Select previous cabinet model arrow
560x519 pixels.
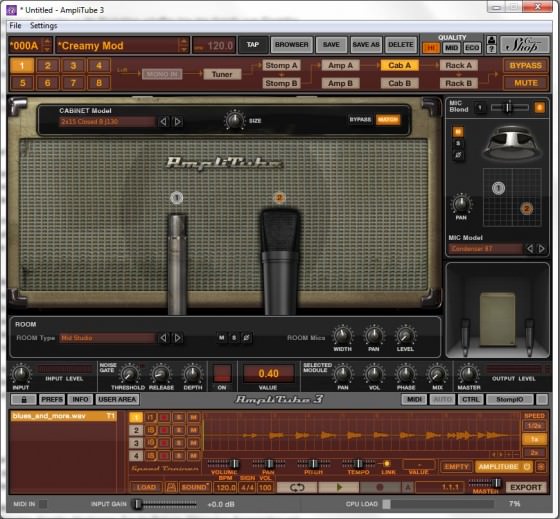tap(163, 122)
